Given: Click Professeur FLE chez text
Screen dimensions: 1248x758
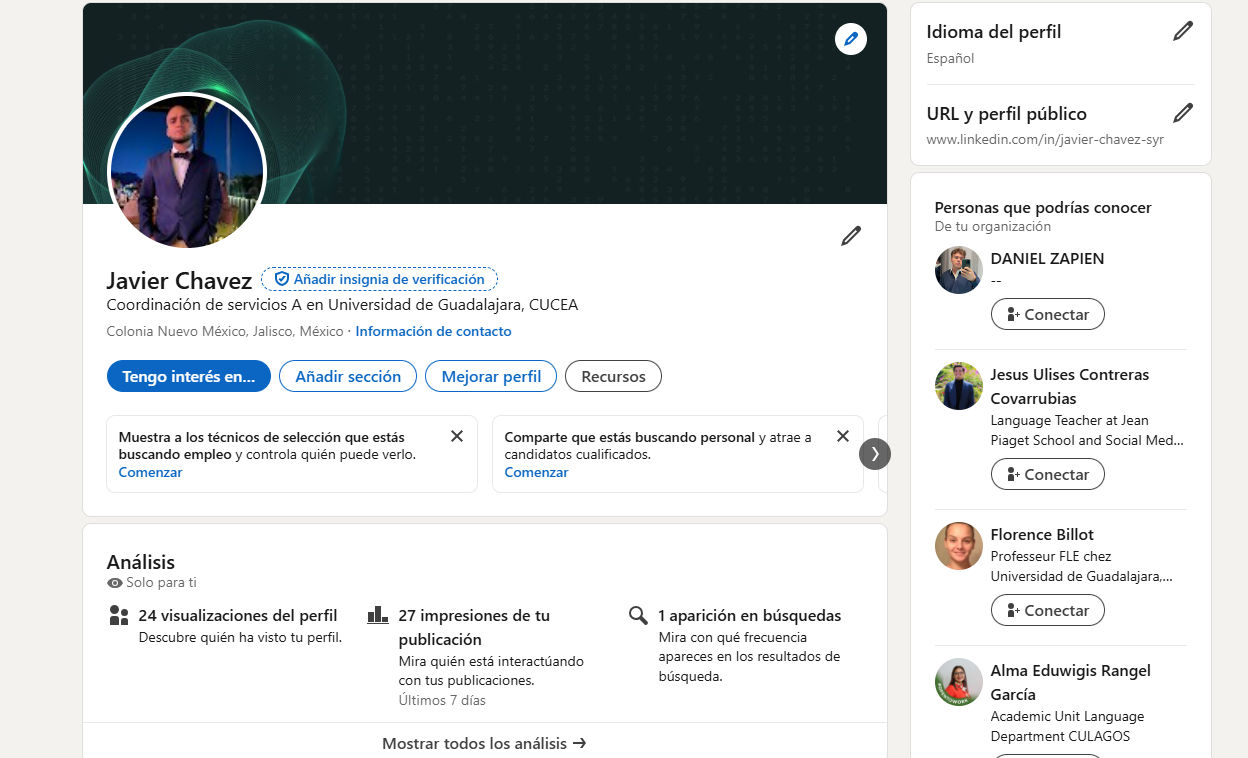Looking at the screenshot, I should click(x=1081, y=566).
